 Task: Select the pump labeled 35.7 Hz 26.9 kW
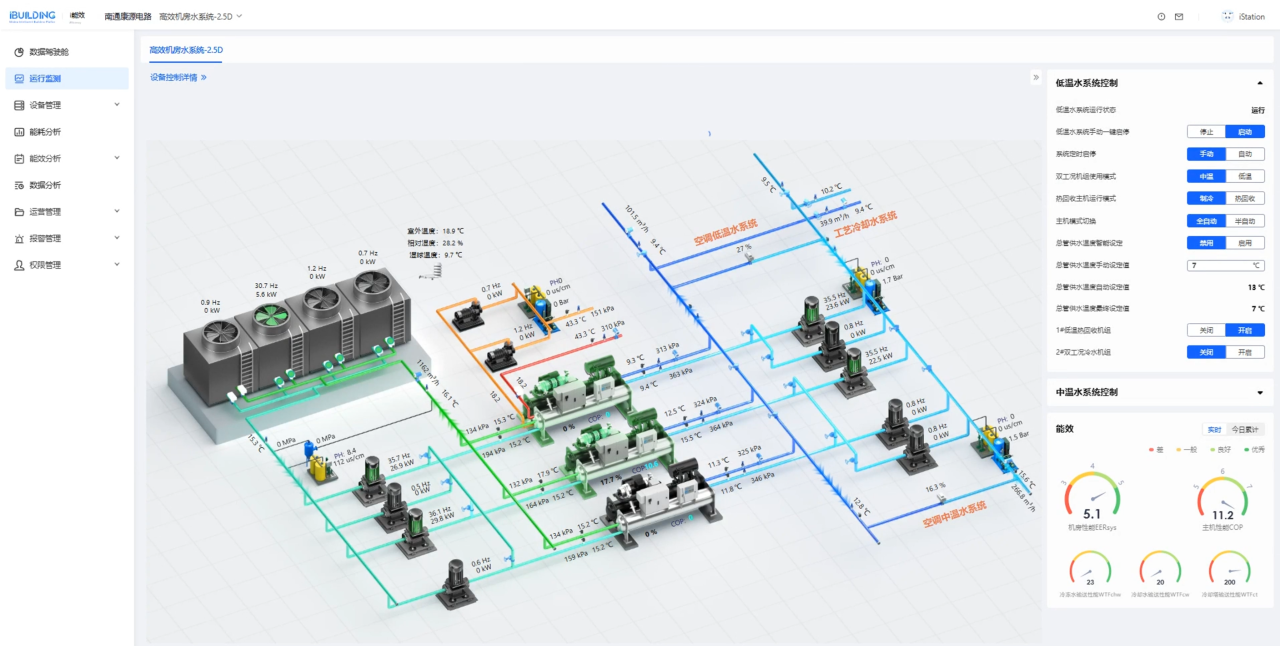(372, 478)
